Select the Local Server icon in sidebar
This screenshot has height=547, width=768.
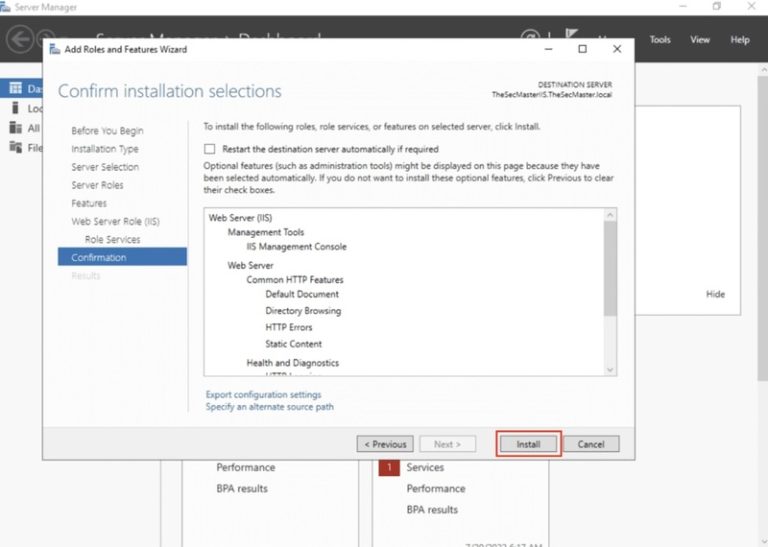(x=16, y=108)
